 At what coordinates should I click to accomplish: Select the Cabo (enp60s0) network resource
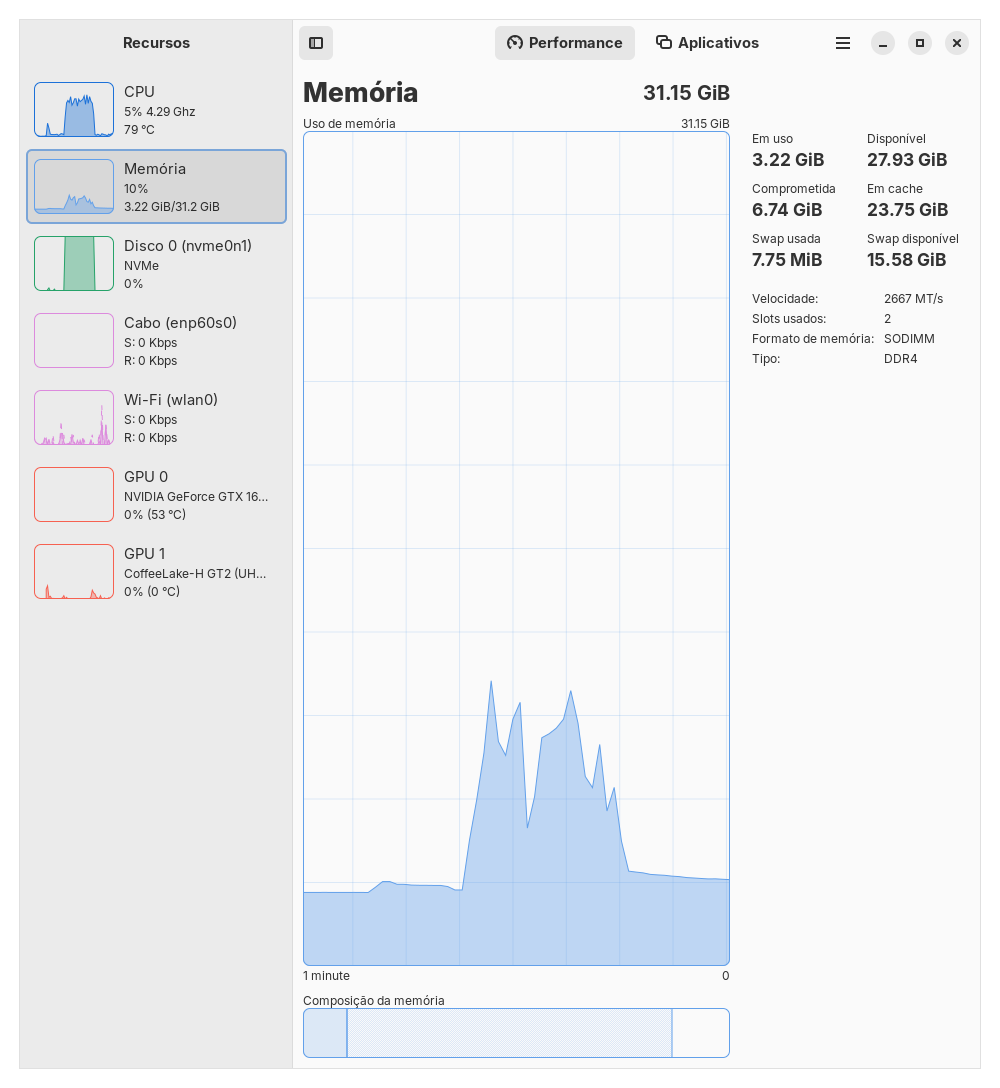tap(156, 341)
